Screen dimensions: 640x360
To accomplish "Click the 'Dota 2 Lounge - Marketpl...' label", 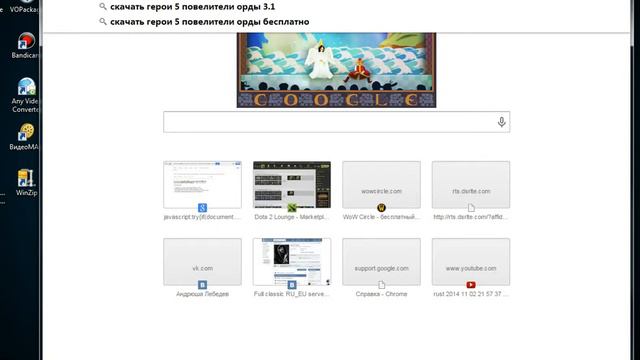I will click(292, 217).
